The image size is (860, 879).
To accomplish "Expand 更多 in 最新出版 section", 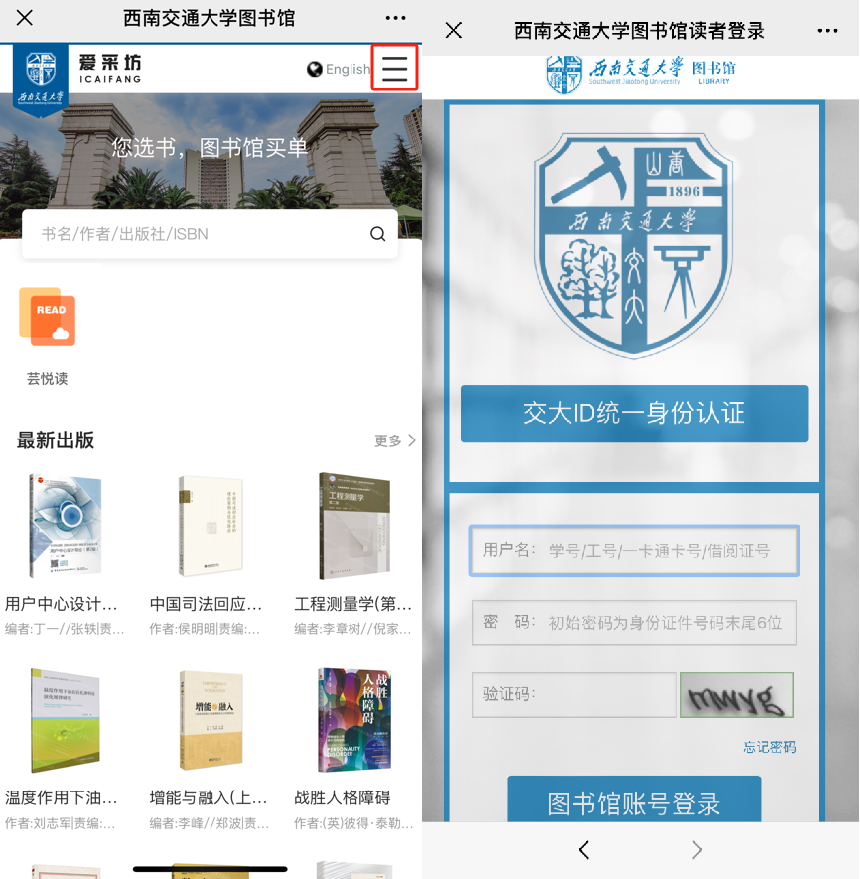I will (x=394, y=440).
